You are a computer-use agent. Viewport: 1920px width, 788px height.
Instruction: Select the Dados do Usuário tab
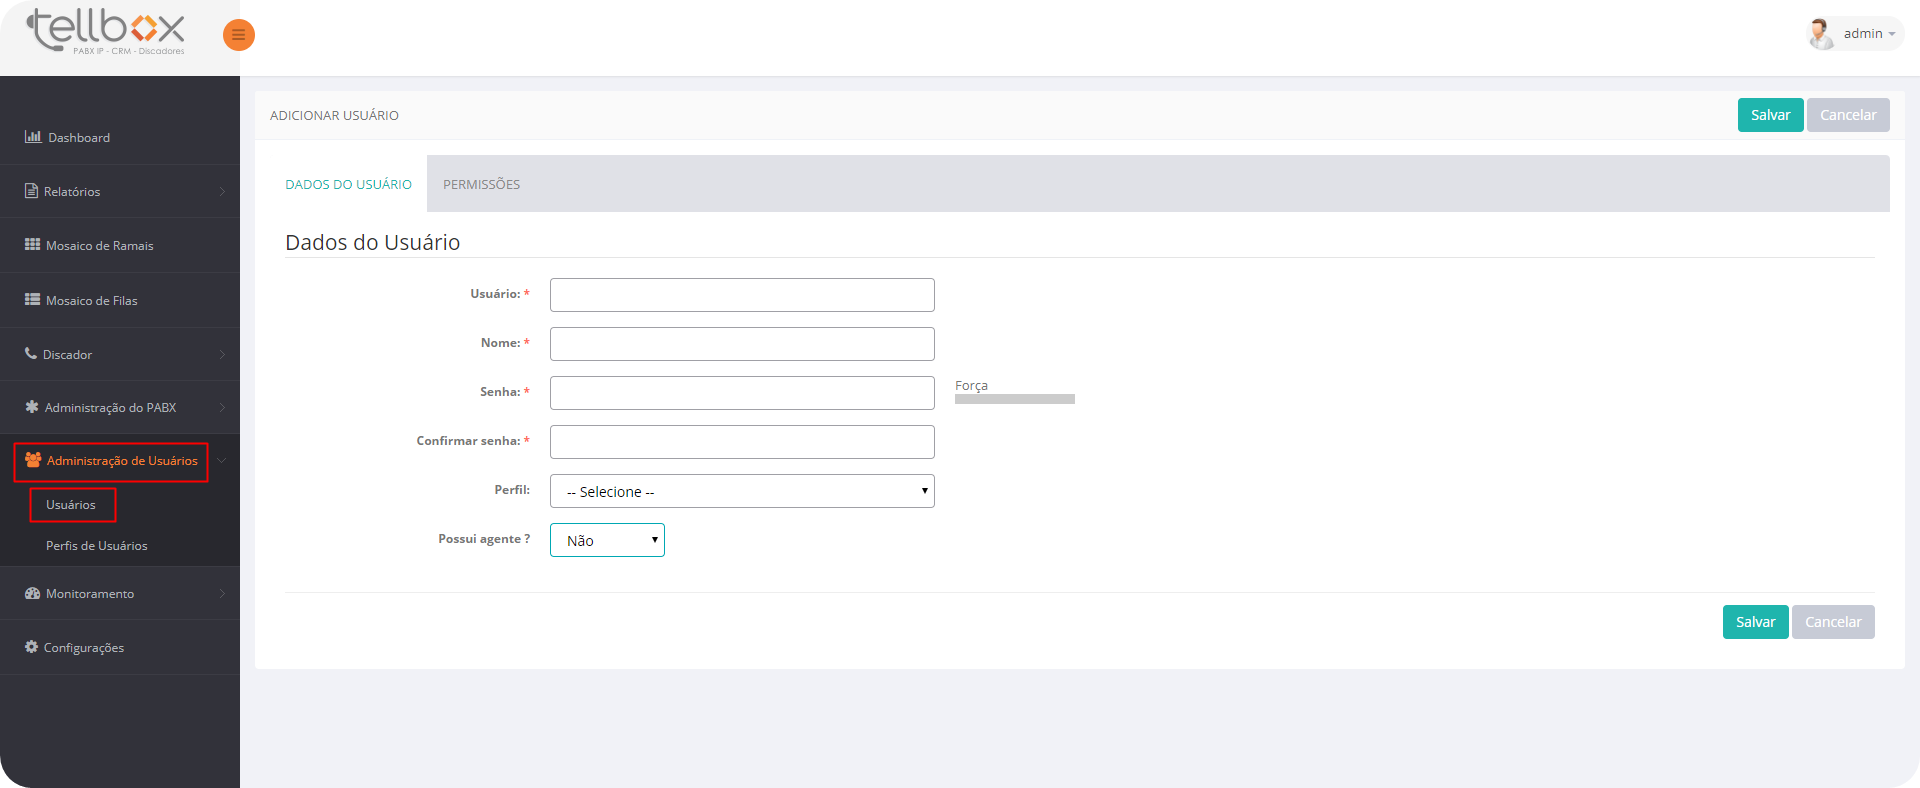348,185
